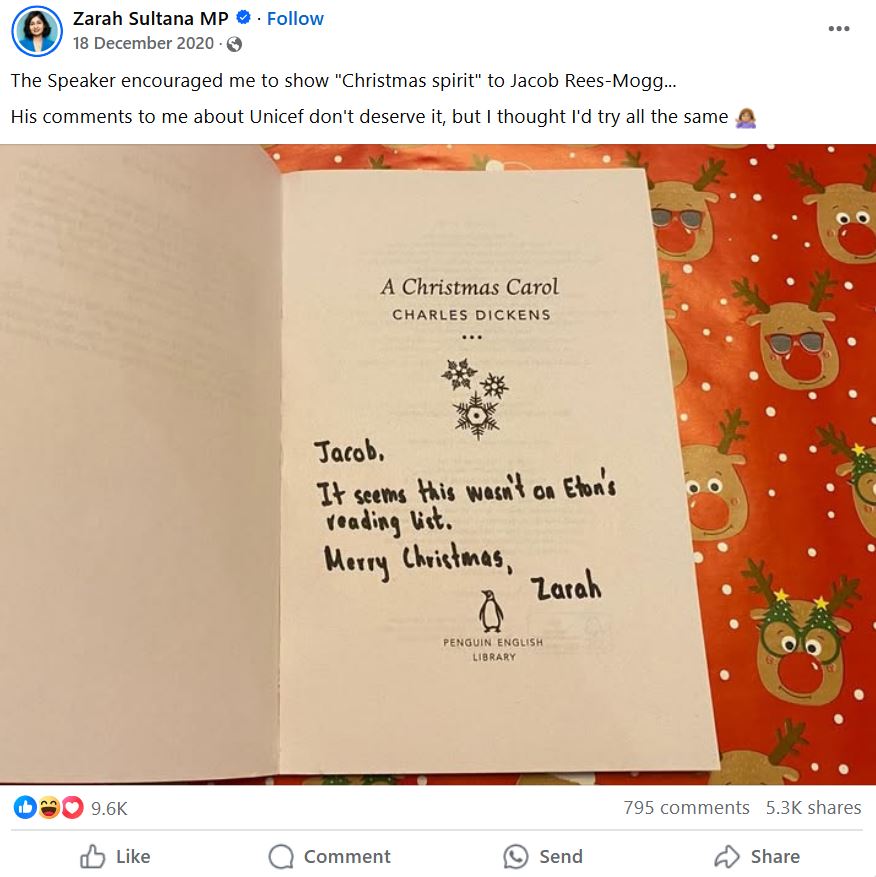Click the blue Like reaction icon
The image size is (876, 877).
click(25, 807)
